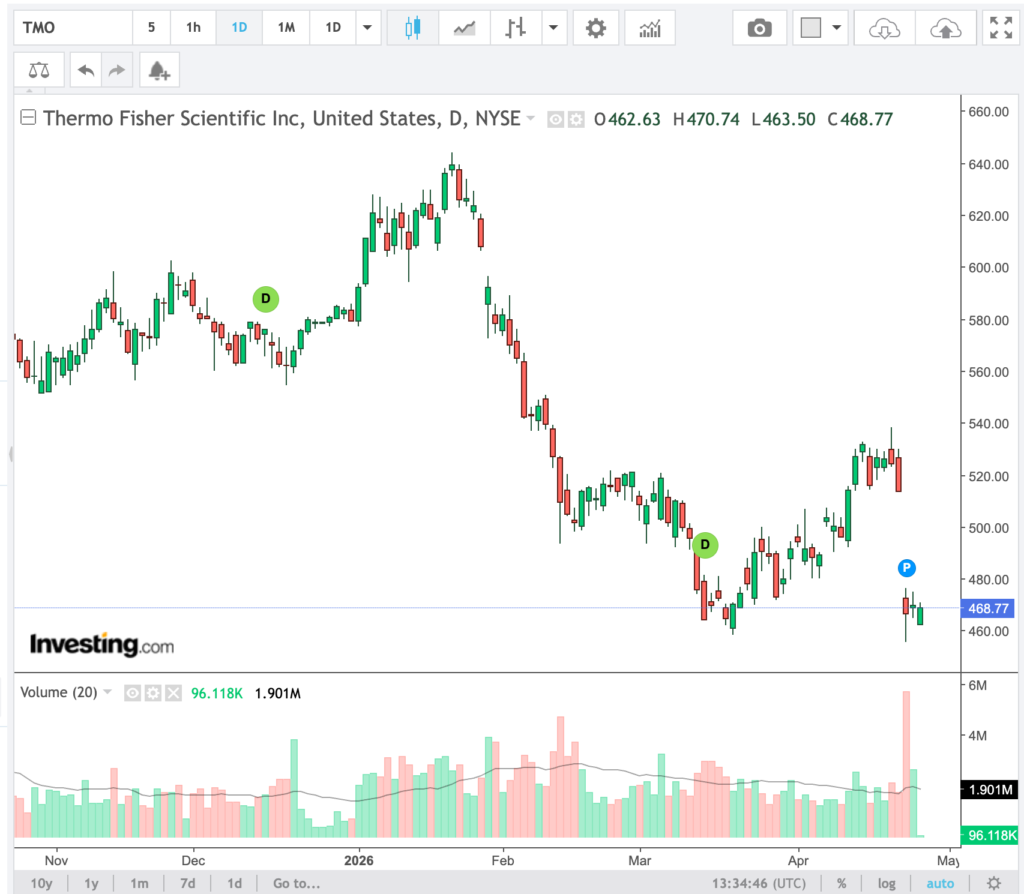
Task: Undo the last chart action
Action: [x=86, y=70]
